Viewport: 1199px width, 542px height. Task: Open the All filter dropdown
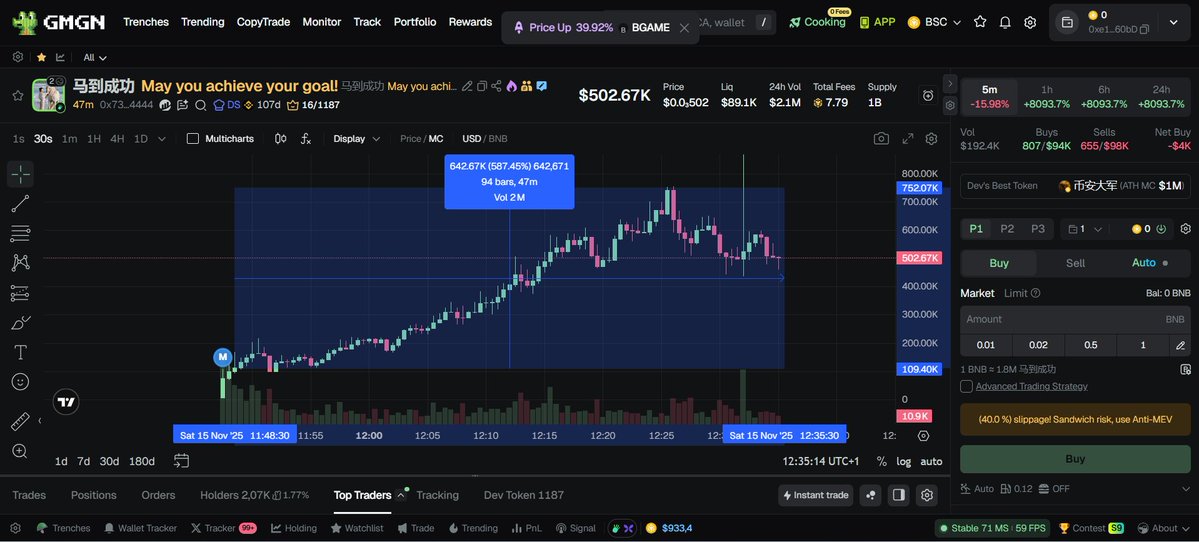pos(95,57)
